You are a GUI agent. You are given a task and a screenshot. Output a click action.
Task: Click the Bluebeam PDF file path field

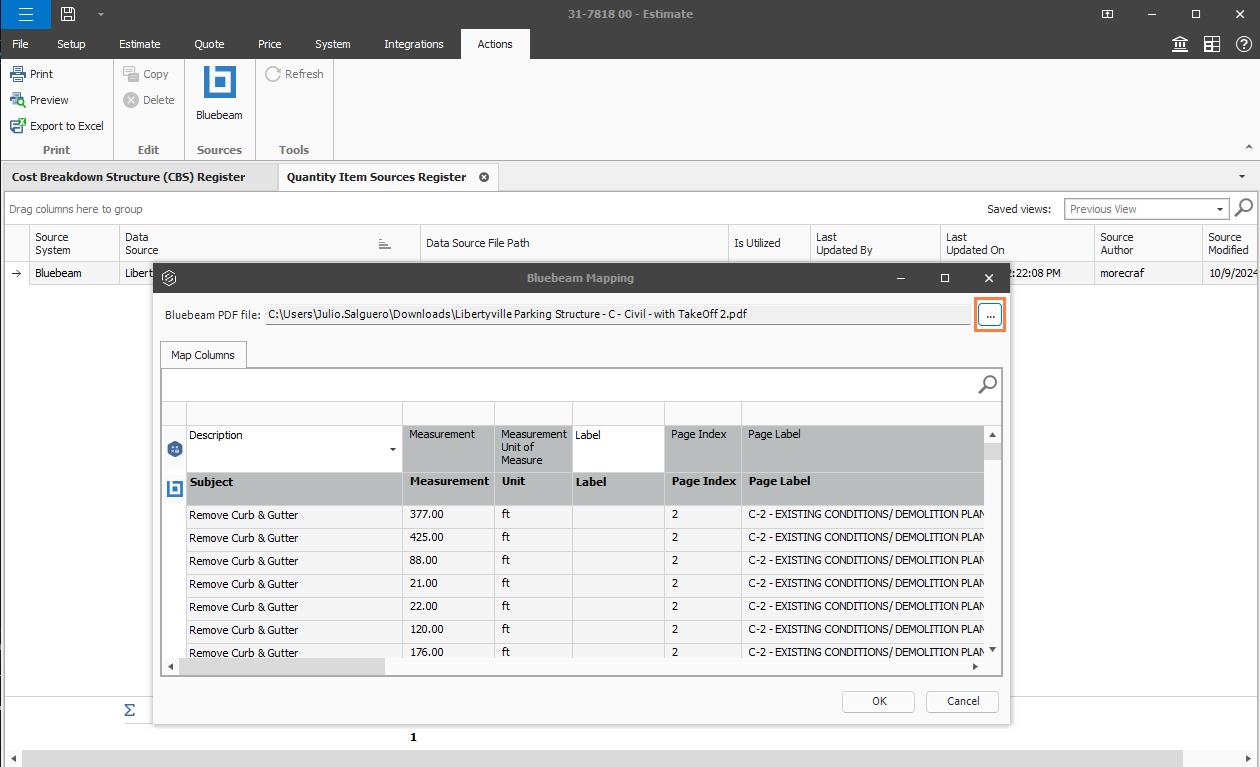tap(617, 314)
